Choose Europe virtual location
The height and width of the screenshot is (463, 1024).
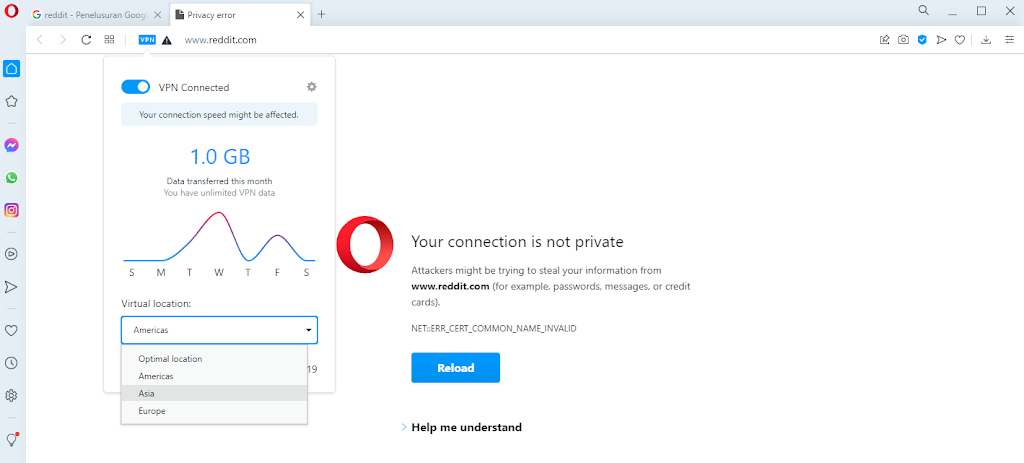(214, 411)
